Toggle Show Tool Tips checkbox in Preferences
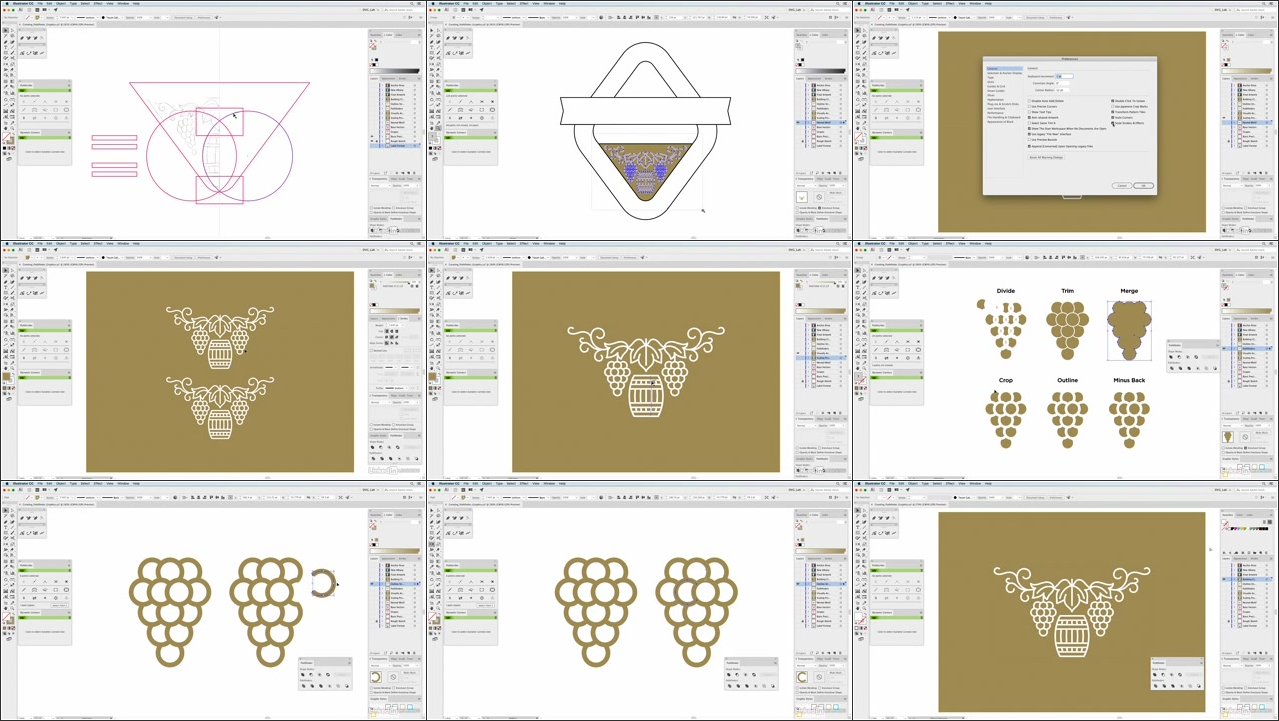1279x721 pixels. (x=1029, y=112)
